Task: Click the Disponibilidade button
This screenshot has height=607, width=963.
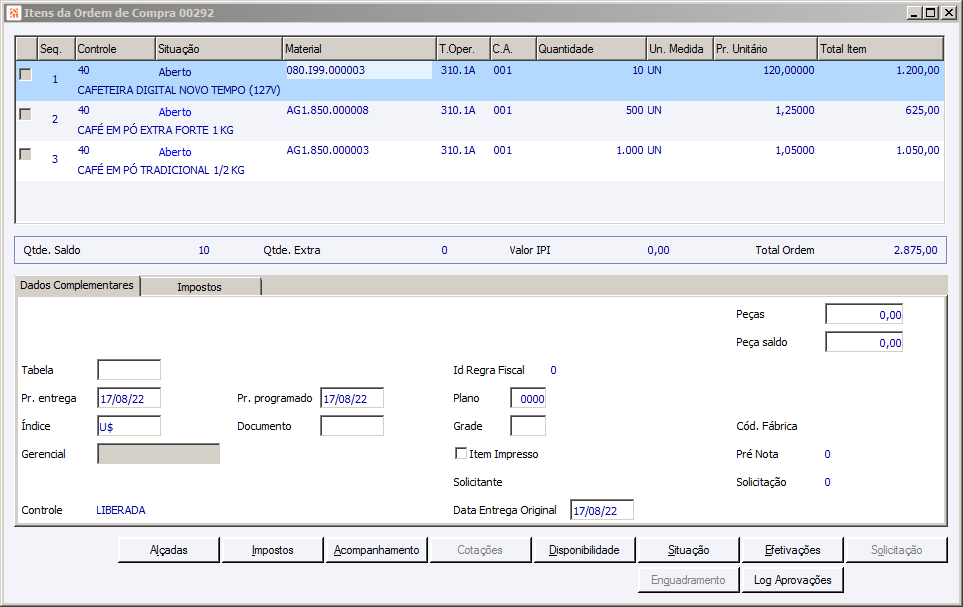Action: tap(584, 550)
